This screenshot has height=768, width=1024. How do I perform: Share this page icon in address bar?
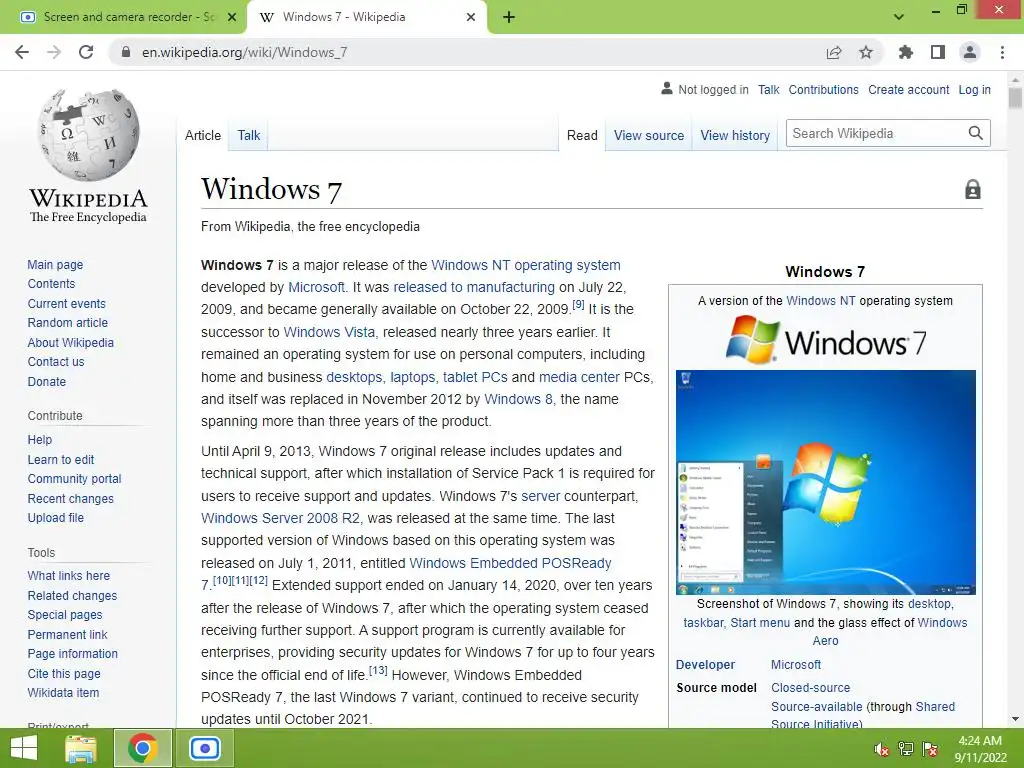pyautogui.click(x=834, y=52)
